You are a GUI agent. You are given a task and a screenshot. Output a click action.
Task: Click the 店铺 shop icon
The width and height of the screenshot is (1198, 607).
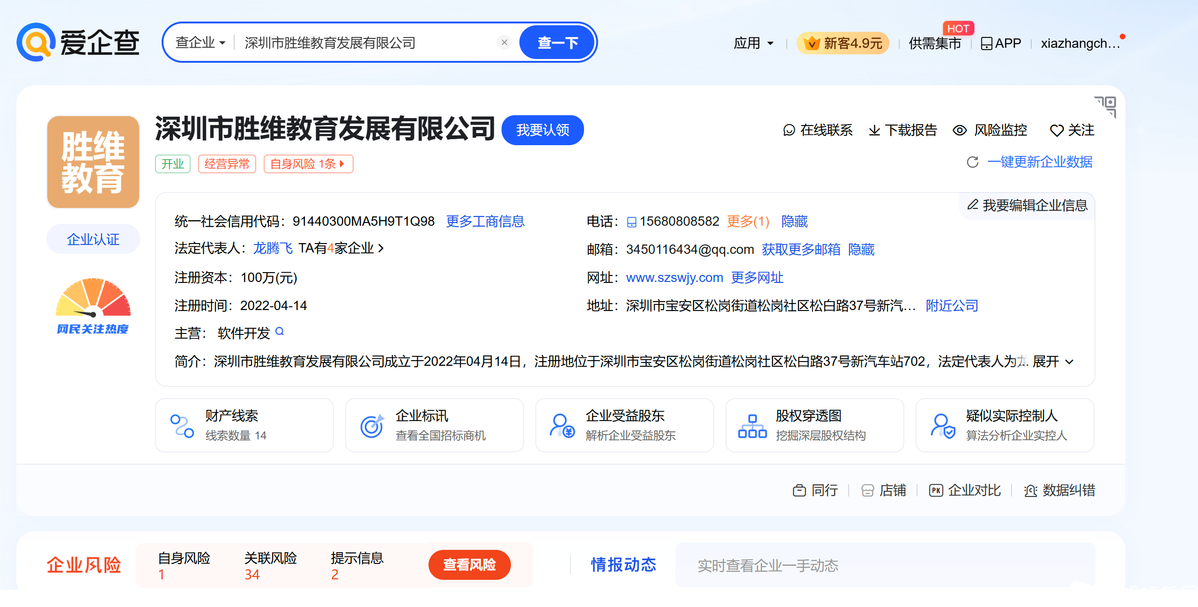coord(867,491)
